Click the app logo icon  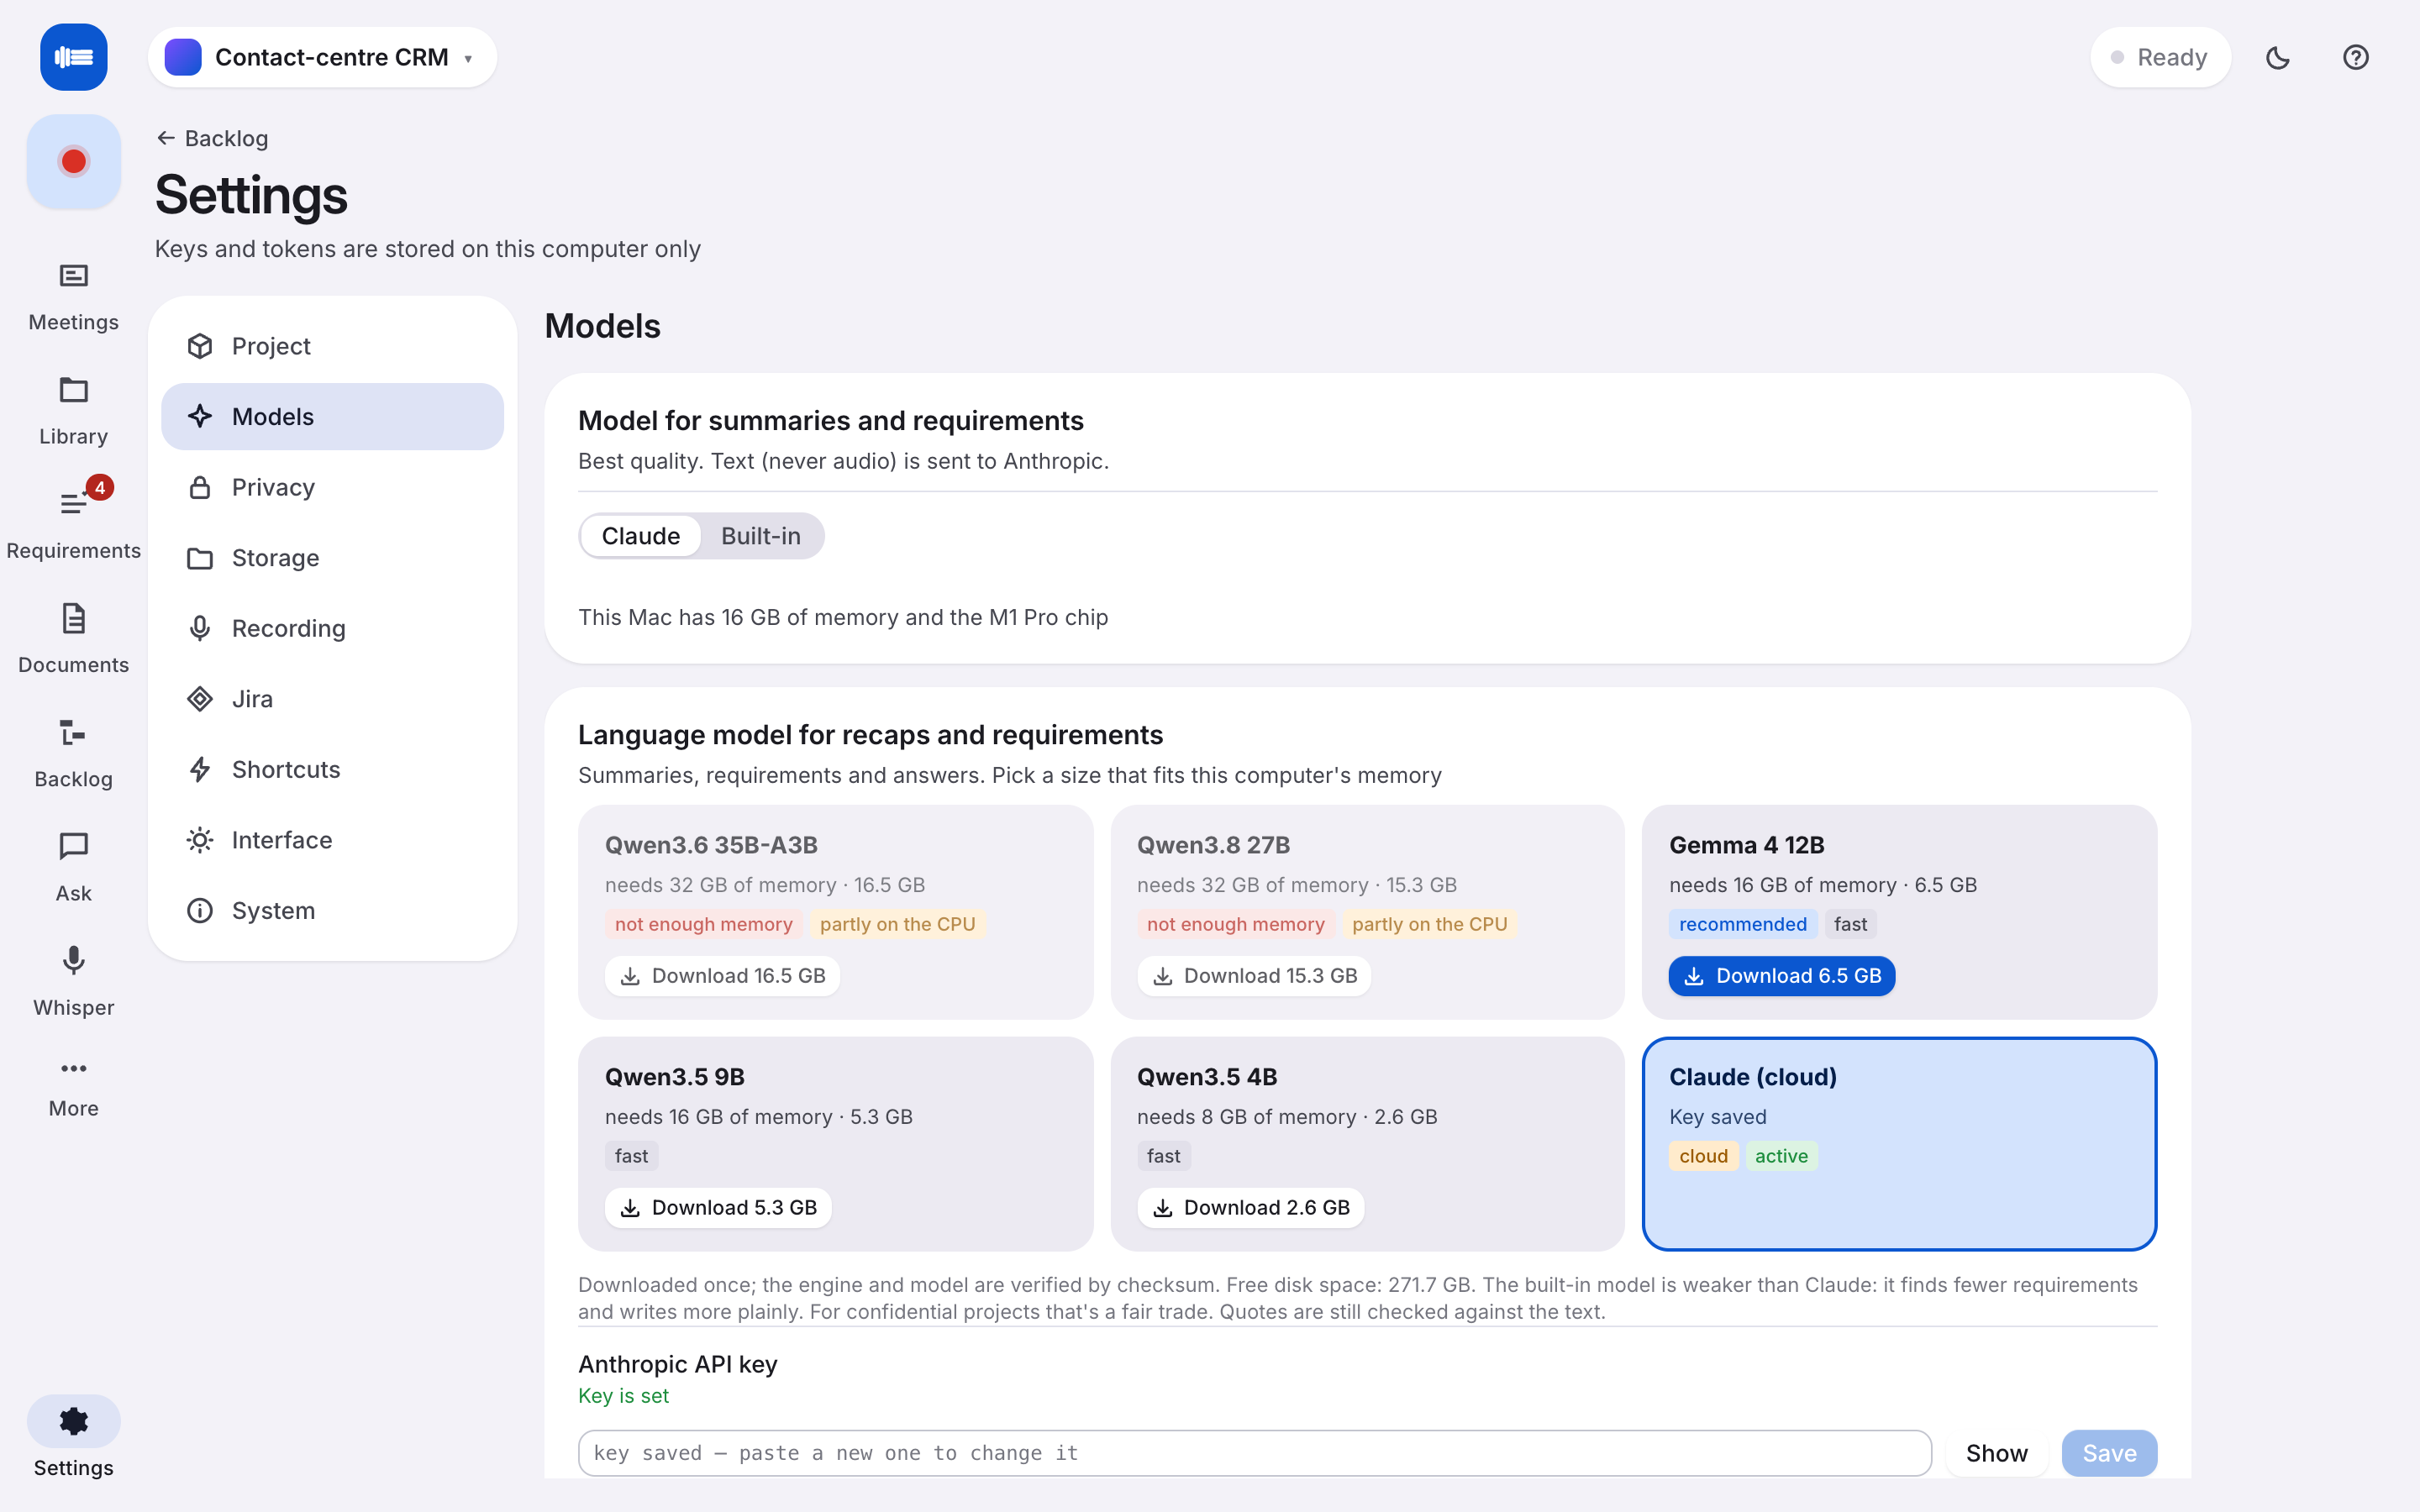(73, 57)
